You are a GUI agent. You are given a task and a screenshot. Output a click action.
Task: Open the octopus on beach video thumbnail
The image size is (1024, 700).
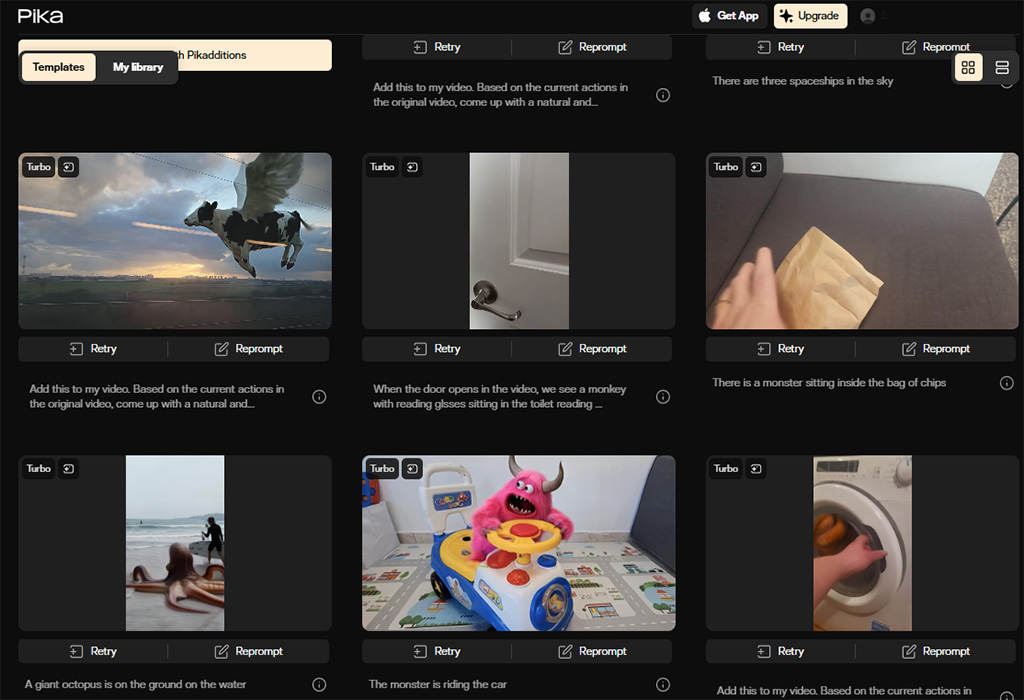[175, 543]
